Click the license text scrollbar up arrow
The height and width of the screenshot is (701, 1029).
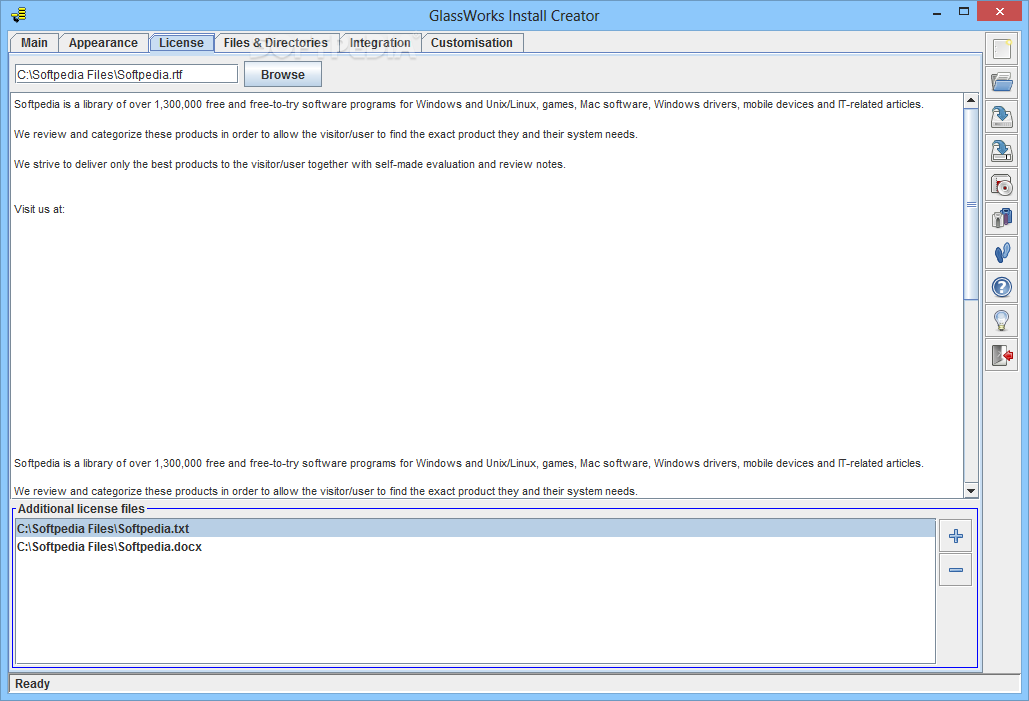[971, 100]
